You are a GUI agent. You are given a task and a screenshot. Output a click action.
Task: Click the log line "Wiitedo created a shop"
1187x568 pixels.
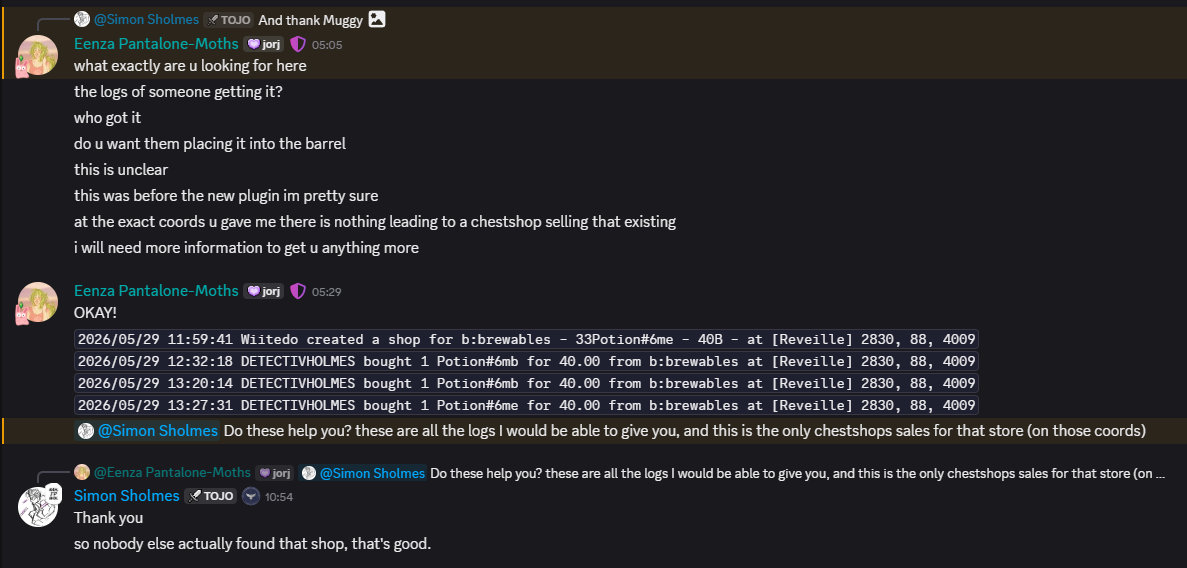click(526, 339)
